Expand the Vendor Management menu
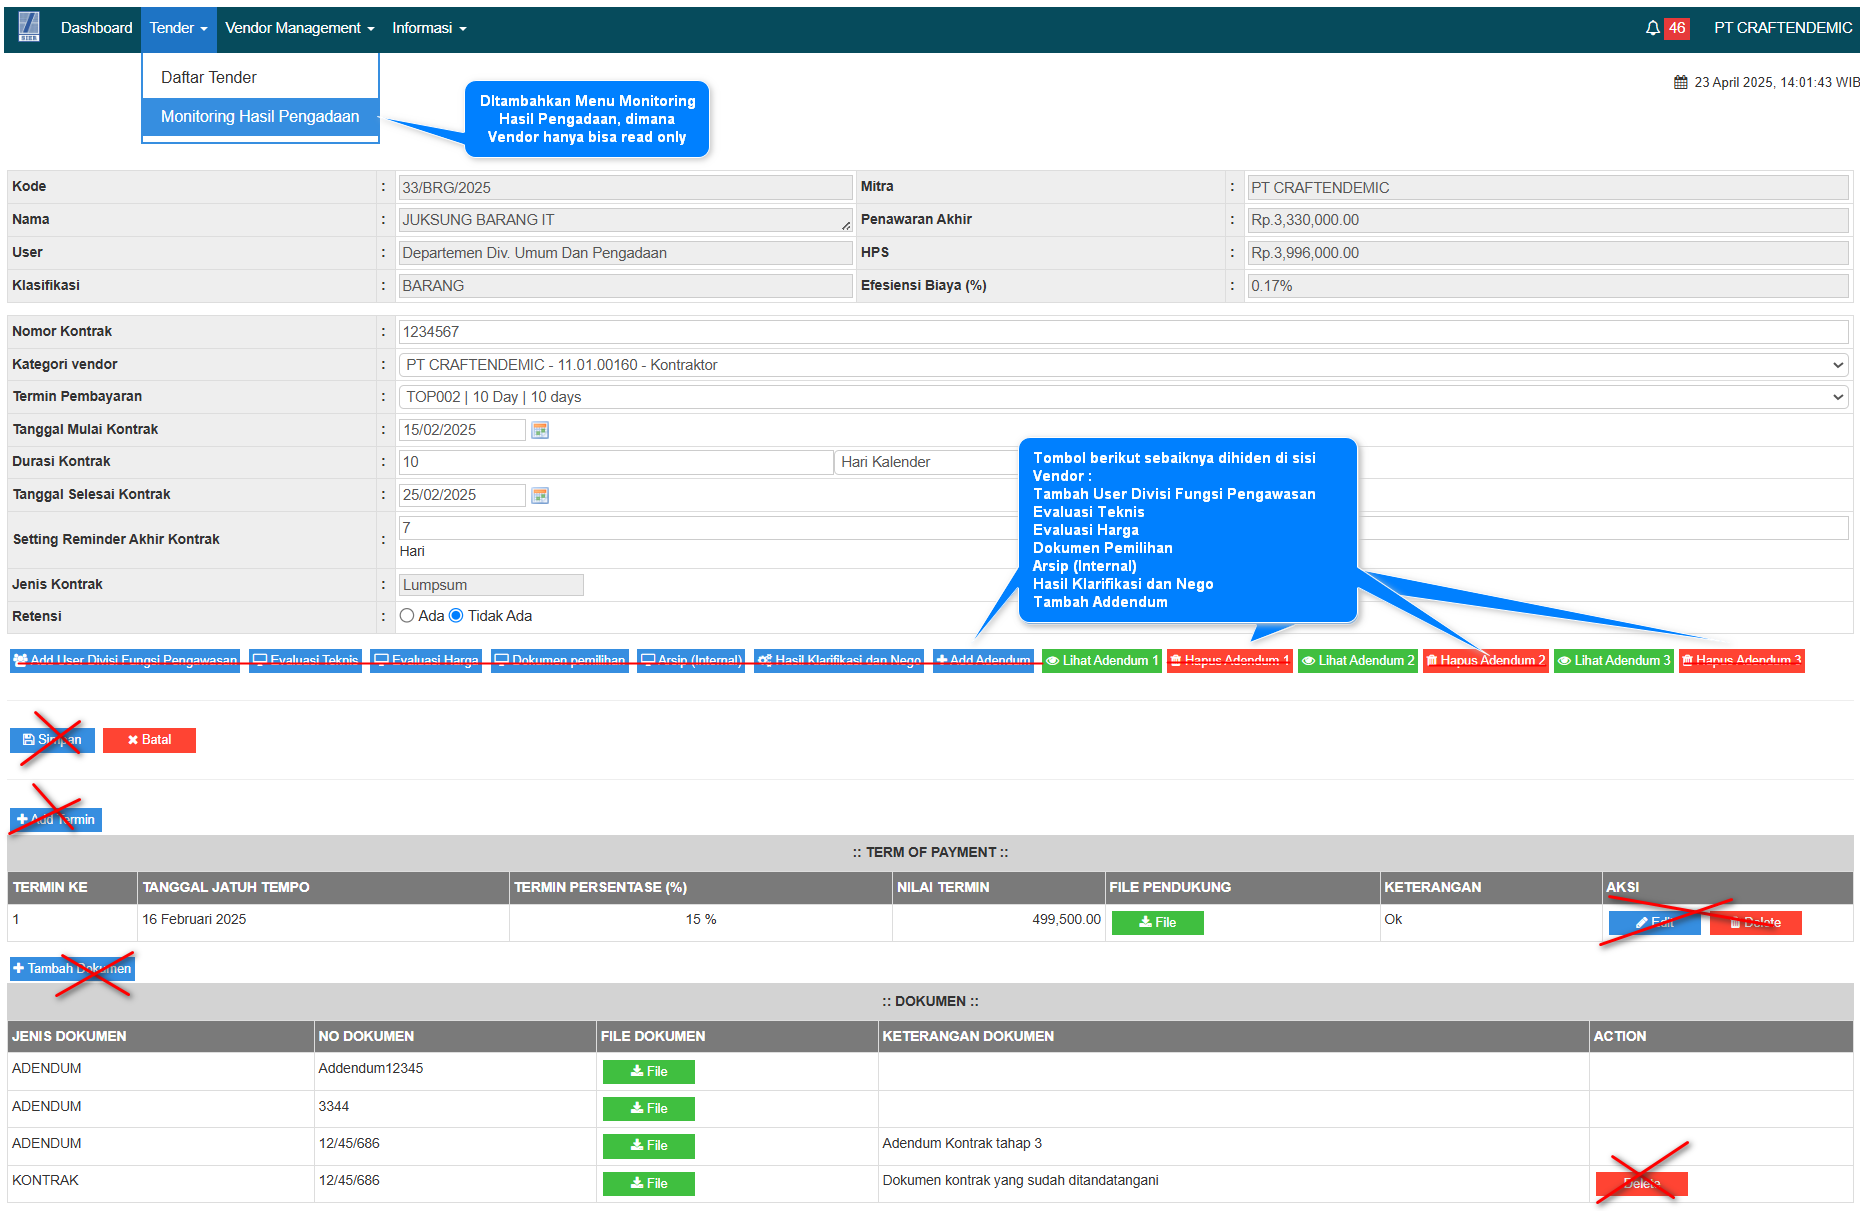This screenshot has width=1860, height=1211. click(299, 28)
